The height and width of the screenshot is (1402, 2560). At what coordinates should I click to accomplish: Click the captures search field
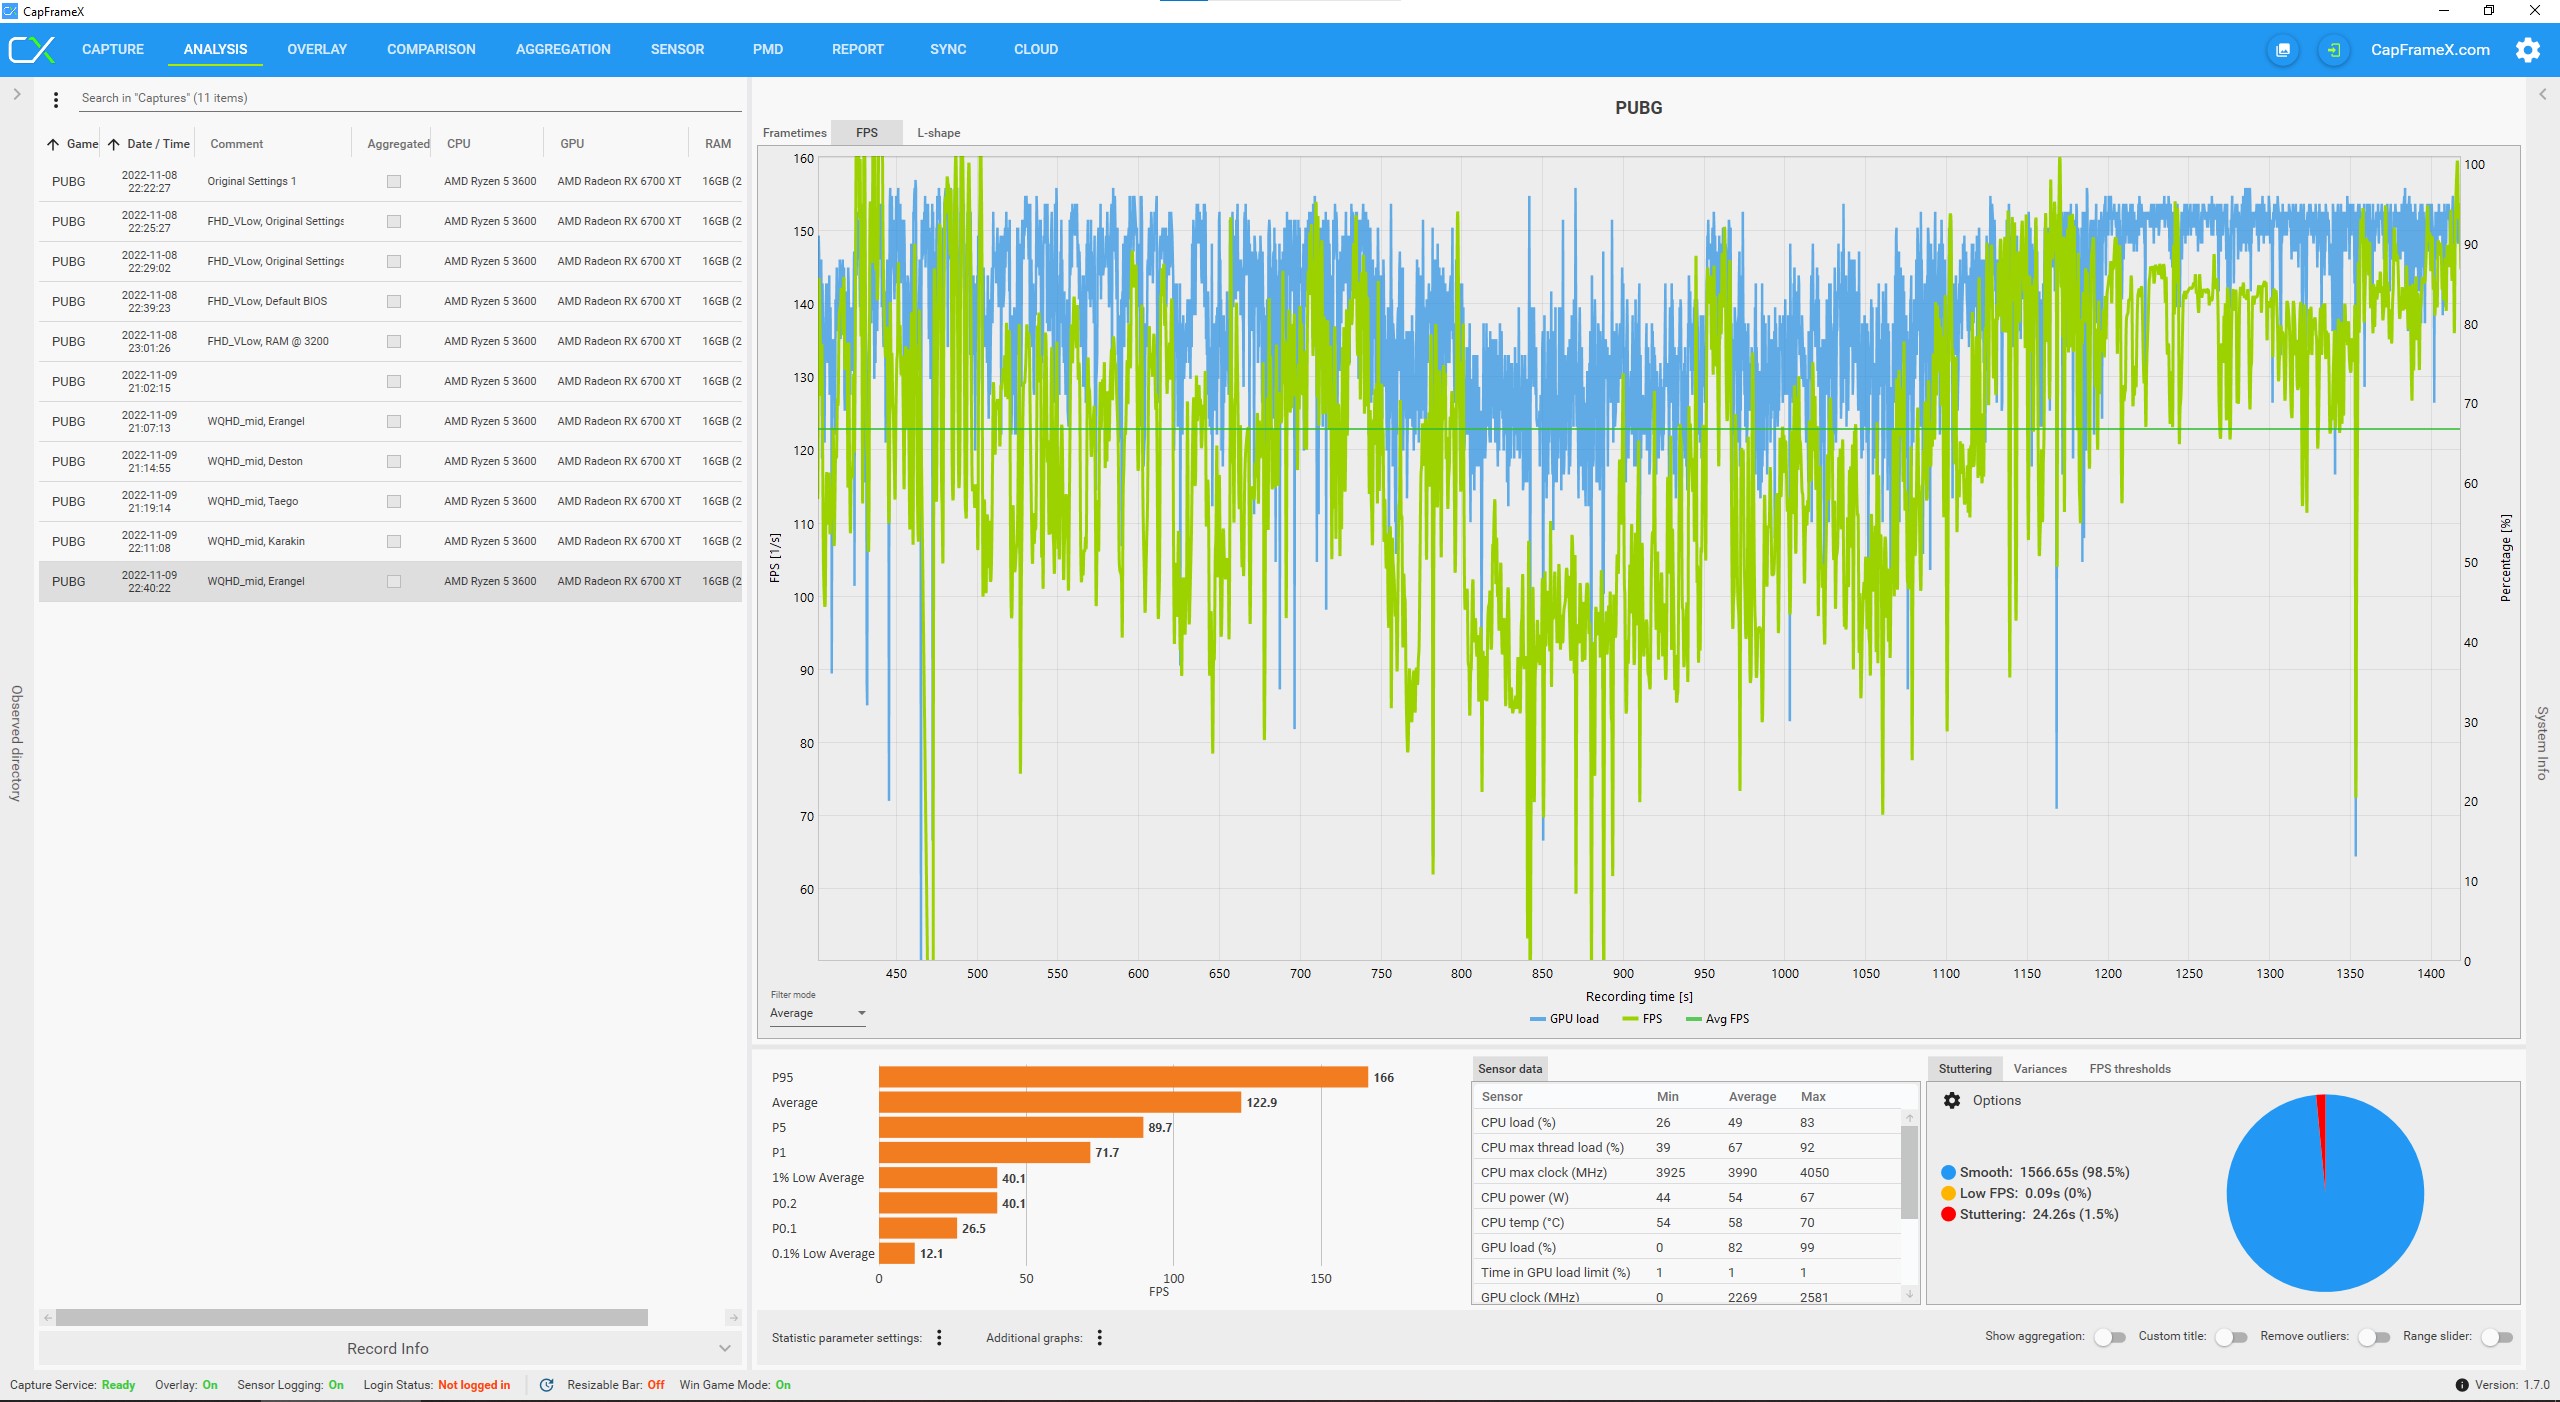pyautogui.click(x=400, y=98)
